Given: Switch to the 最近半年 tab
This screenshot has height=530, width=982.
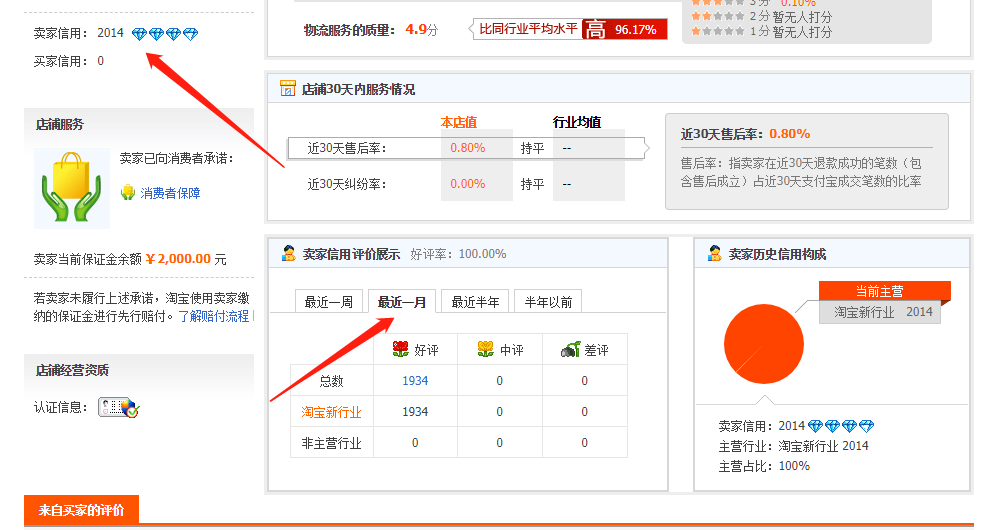Looking at the screenshot, I should coord(475,301).
